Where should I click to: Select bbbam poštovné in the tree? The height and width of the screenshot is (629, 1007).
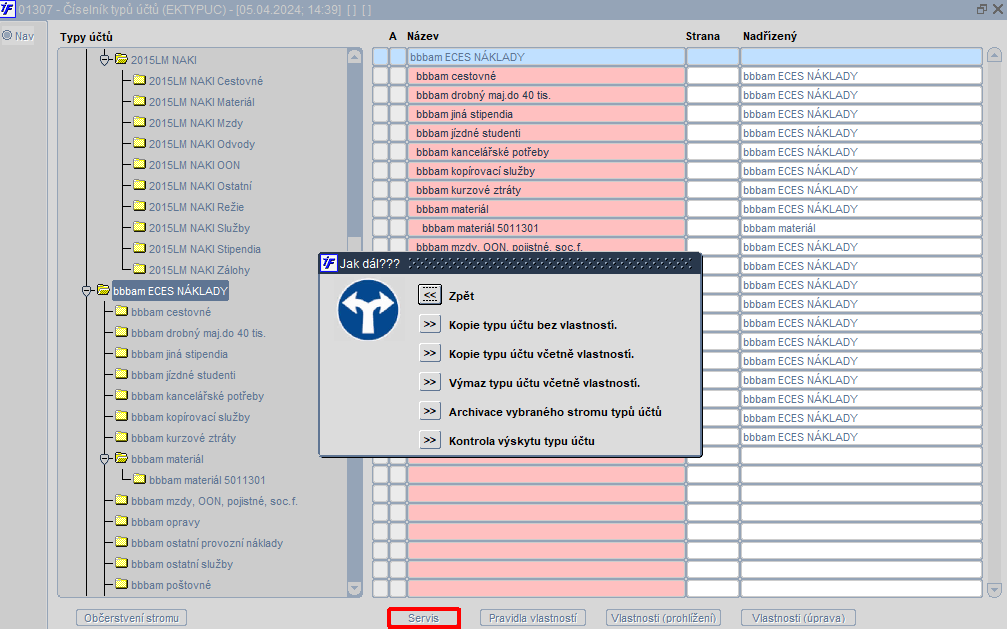click(171, 585)
